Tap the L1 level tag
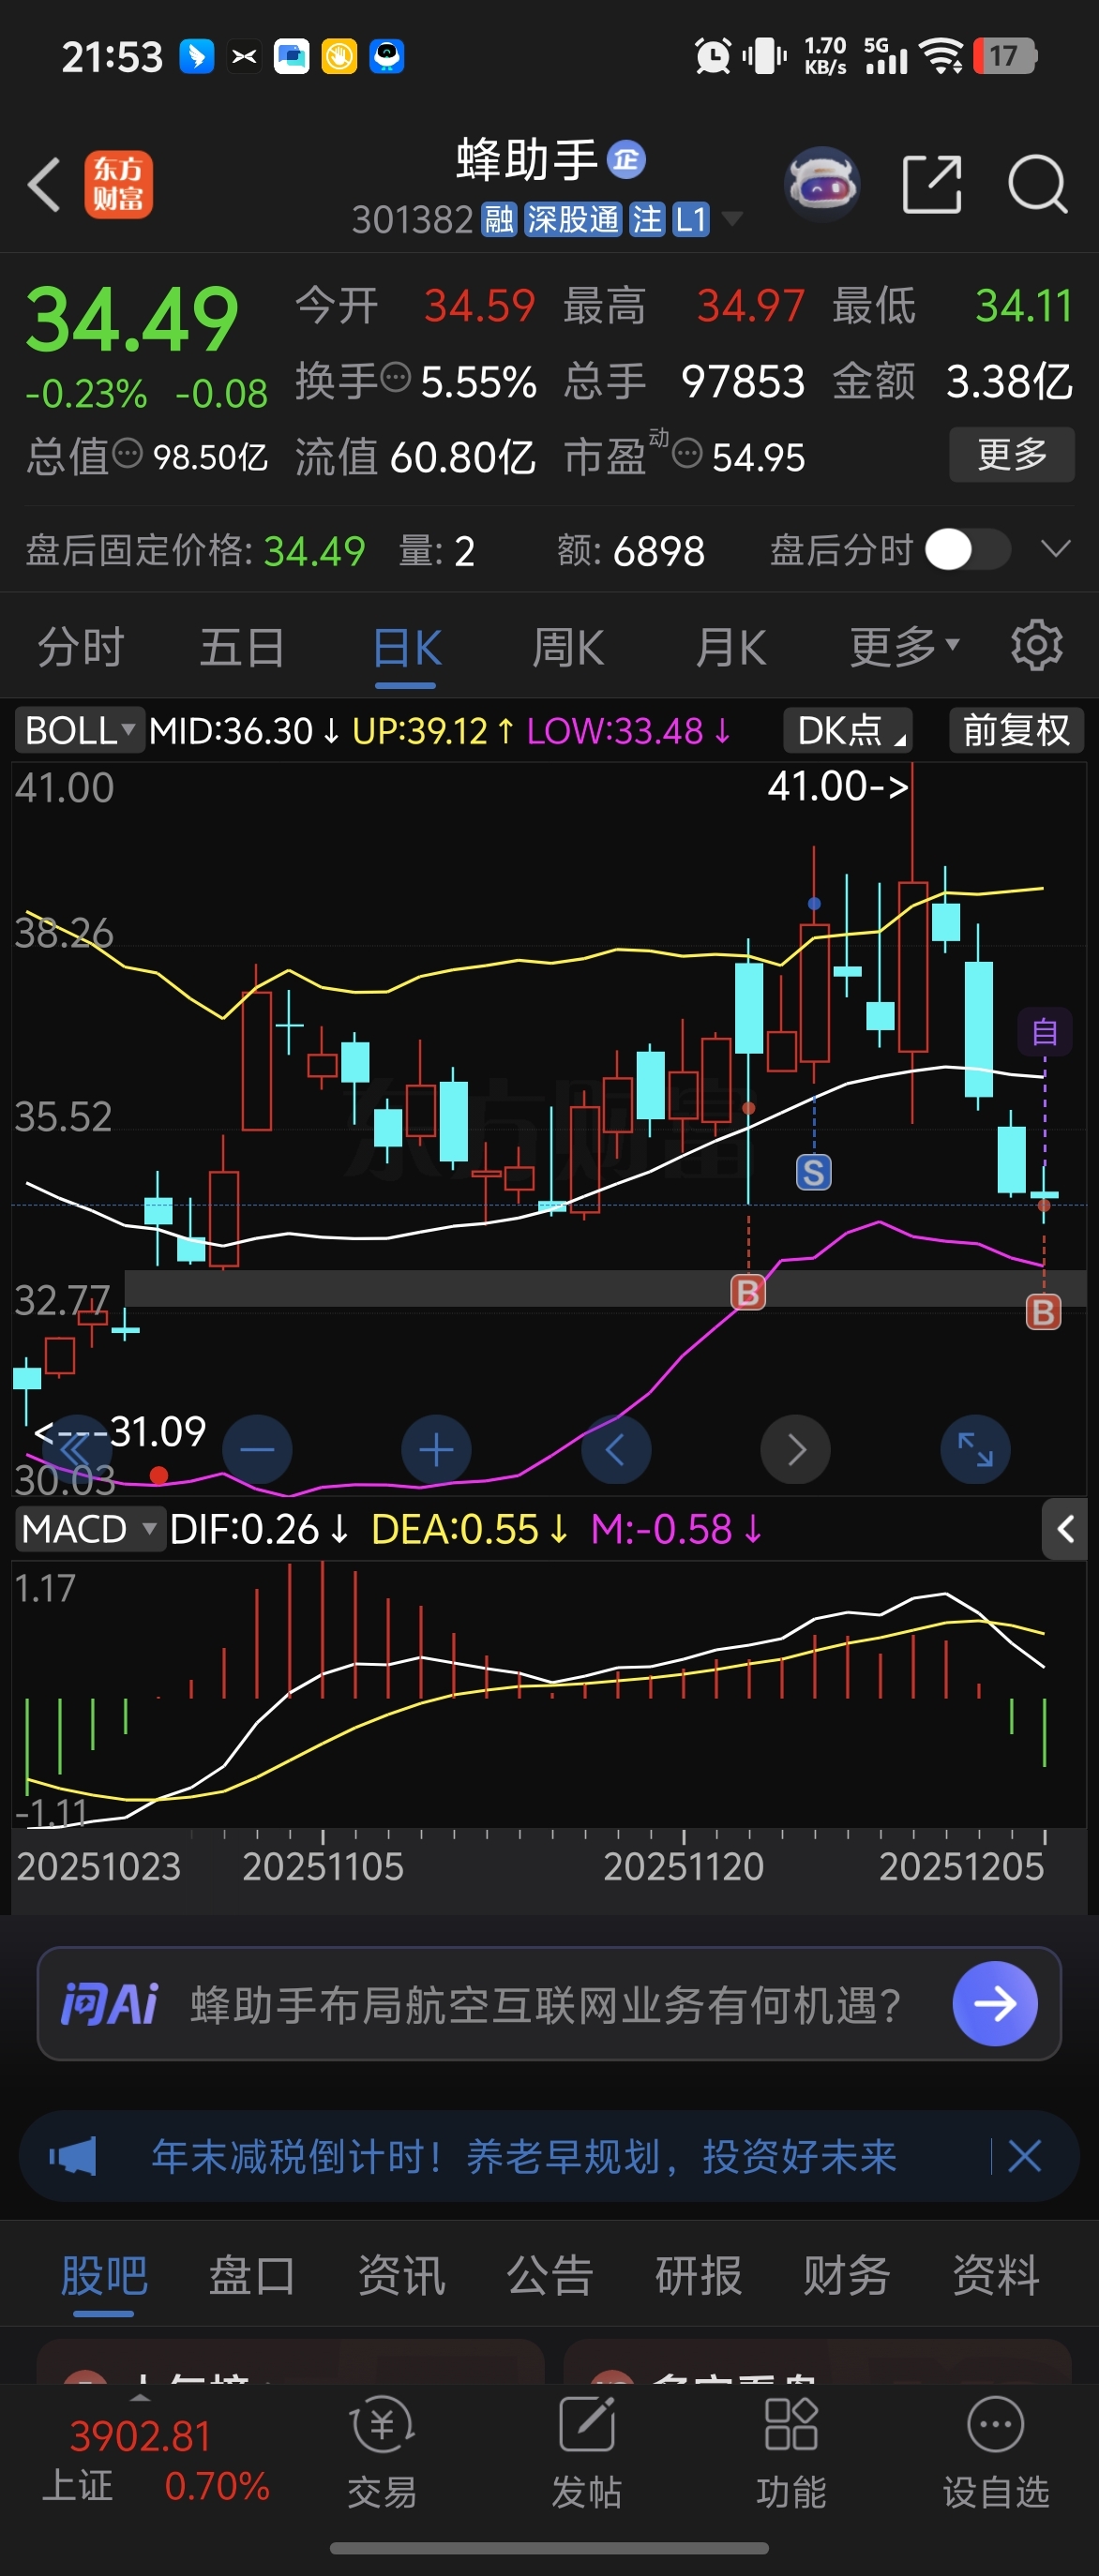The image size is (1099, 2576). point(691,219)
